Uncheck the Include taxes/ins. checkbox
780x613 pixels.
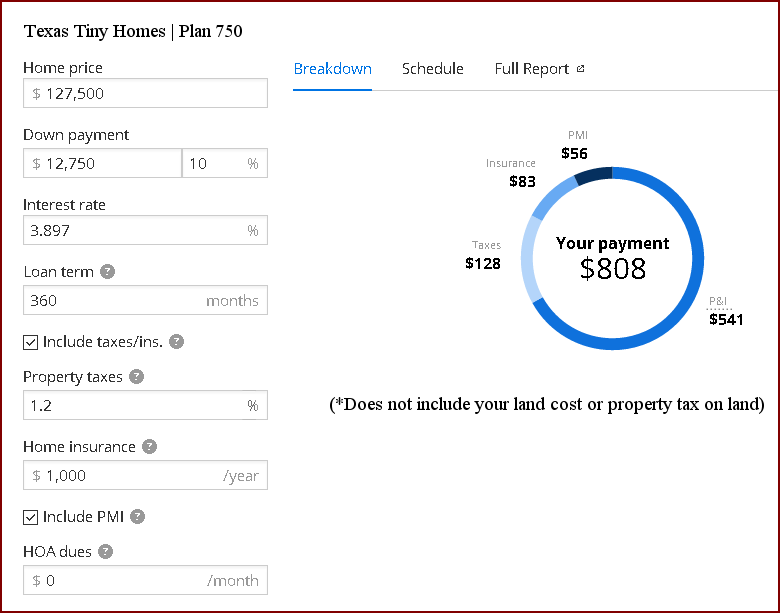31,342
